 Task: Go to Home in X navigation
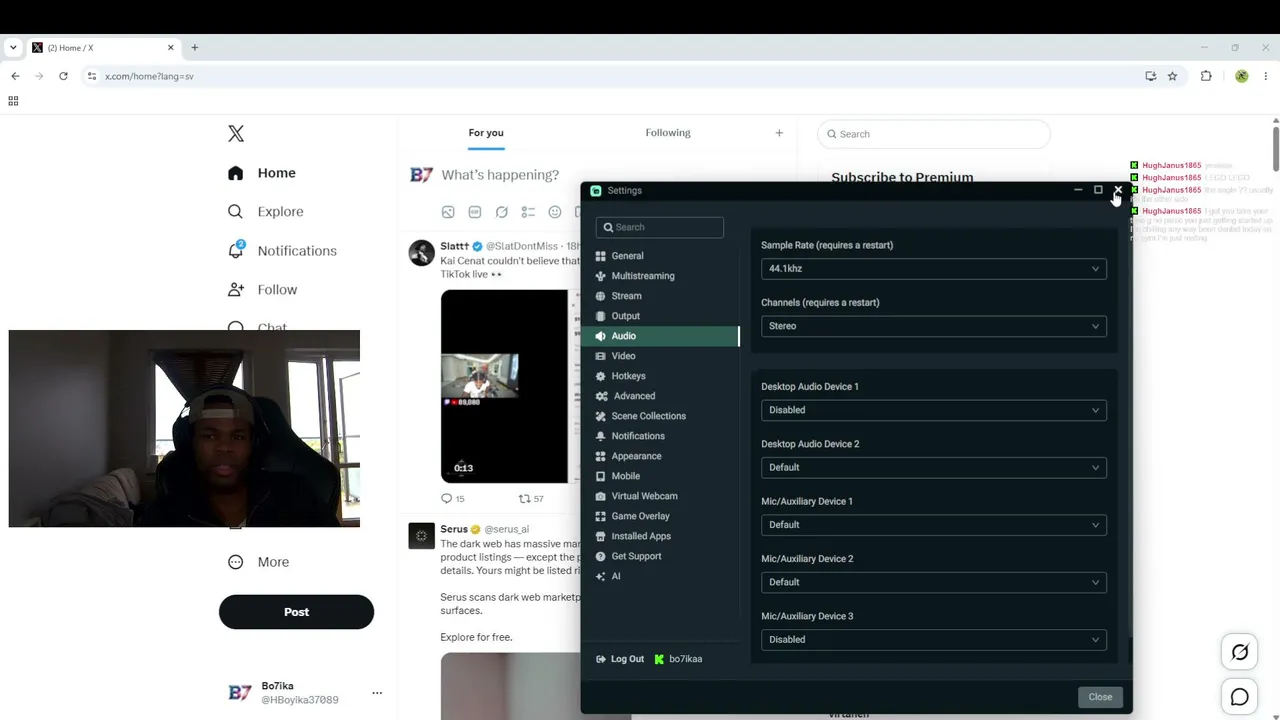click(x=262, y=173)
